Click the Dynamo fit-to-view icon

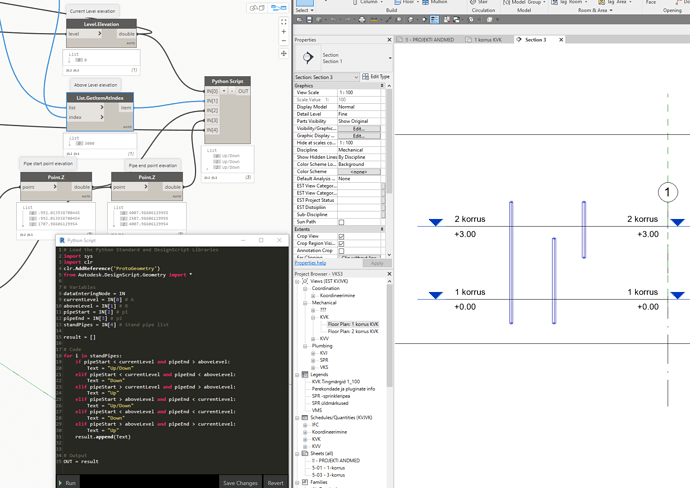(x=284, y=21)
